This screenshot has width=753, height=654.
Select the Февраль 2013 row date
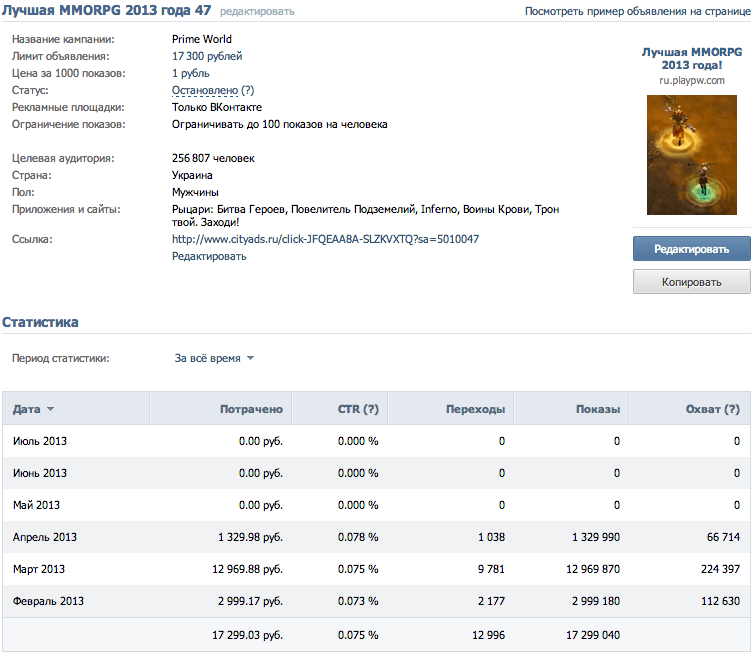pyautogui.click(x=48, y=601)
